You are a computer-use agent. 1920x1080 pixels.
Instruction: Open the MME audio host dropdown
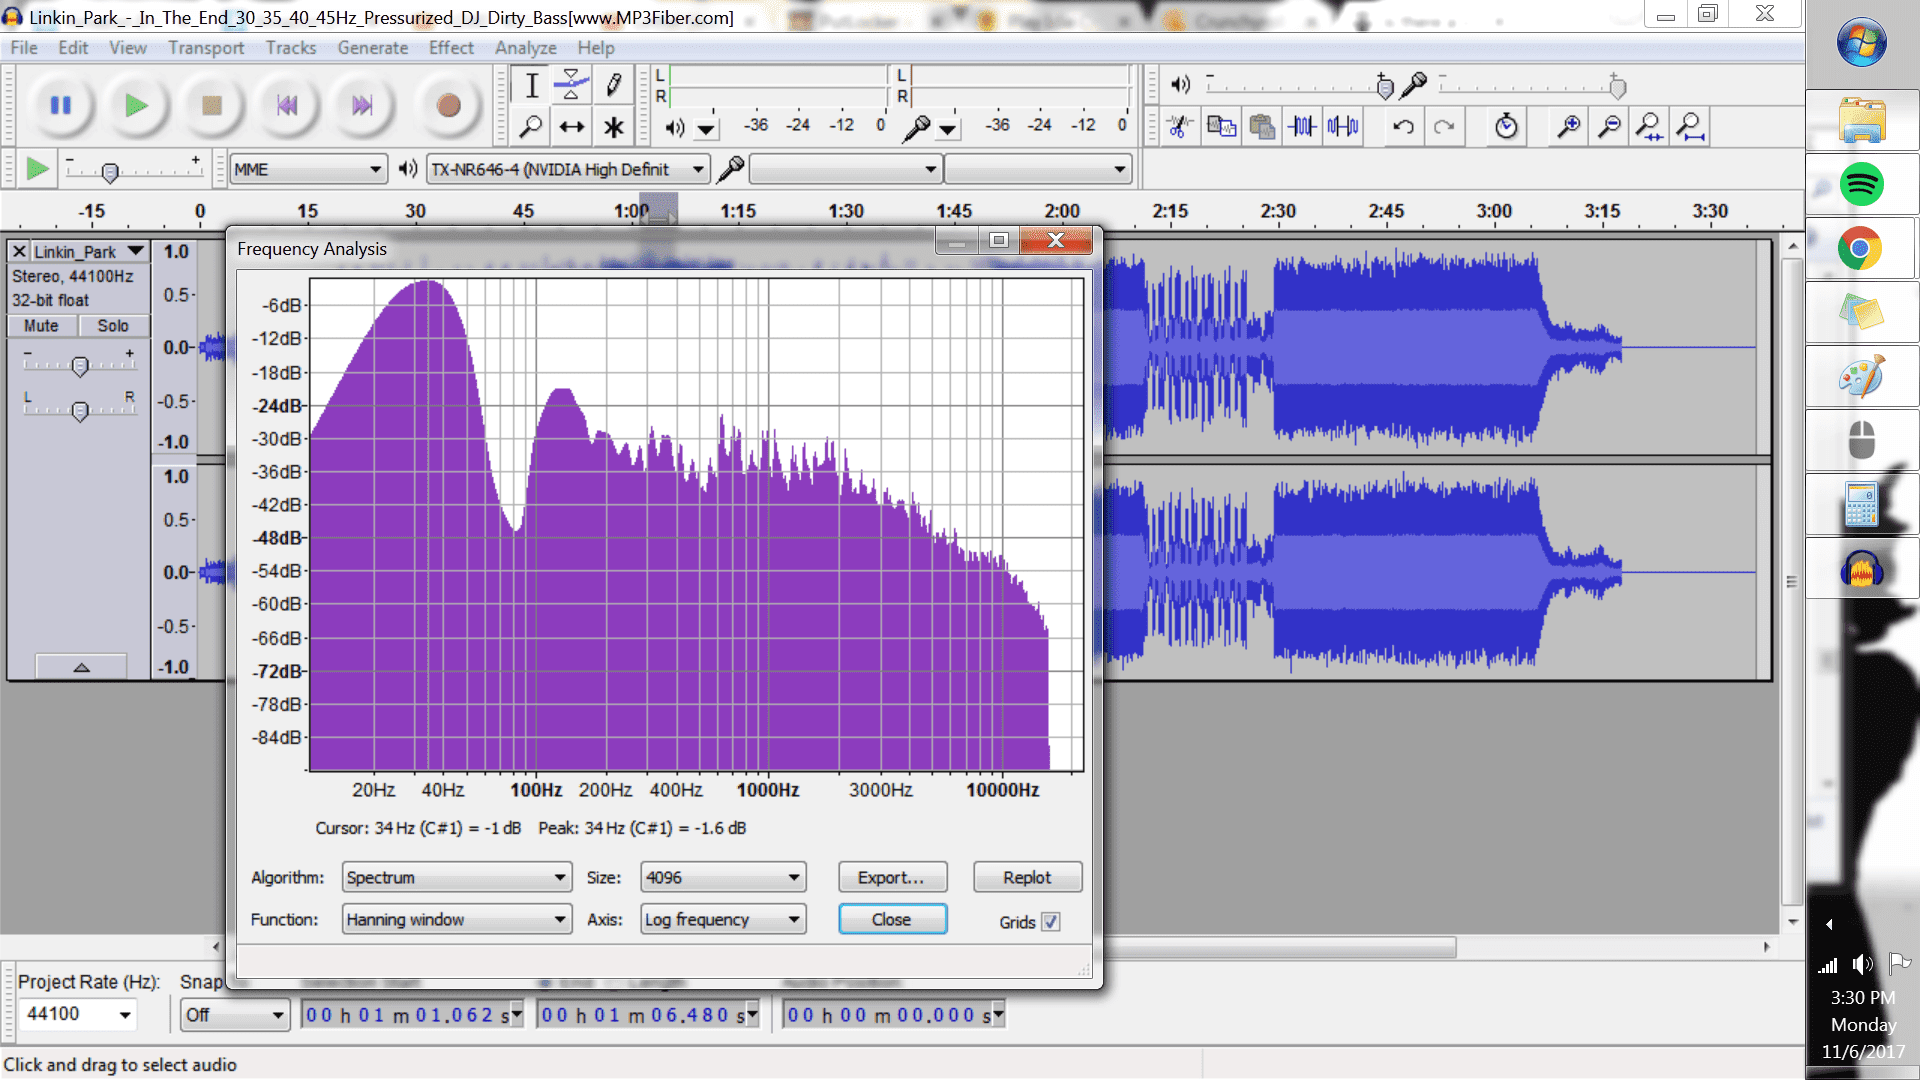tap(308, 169)
